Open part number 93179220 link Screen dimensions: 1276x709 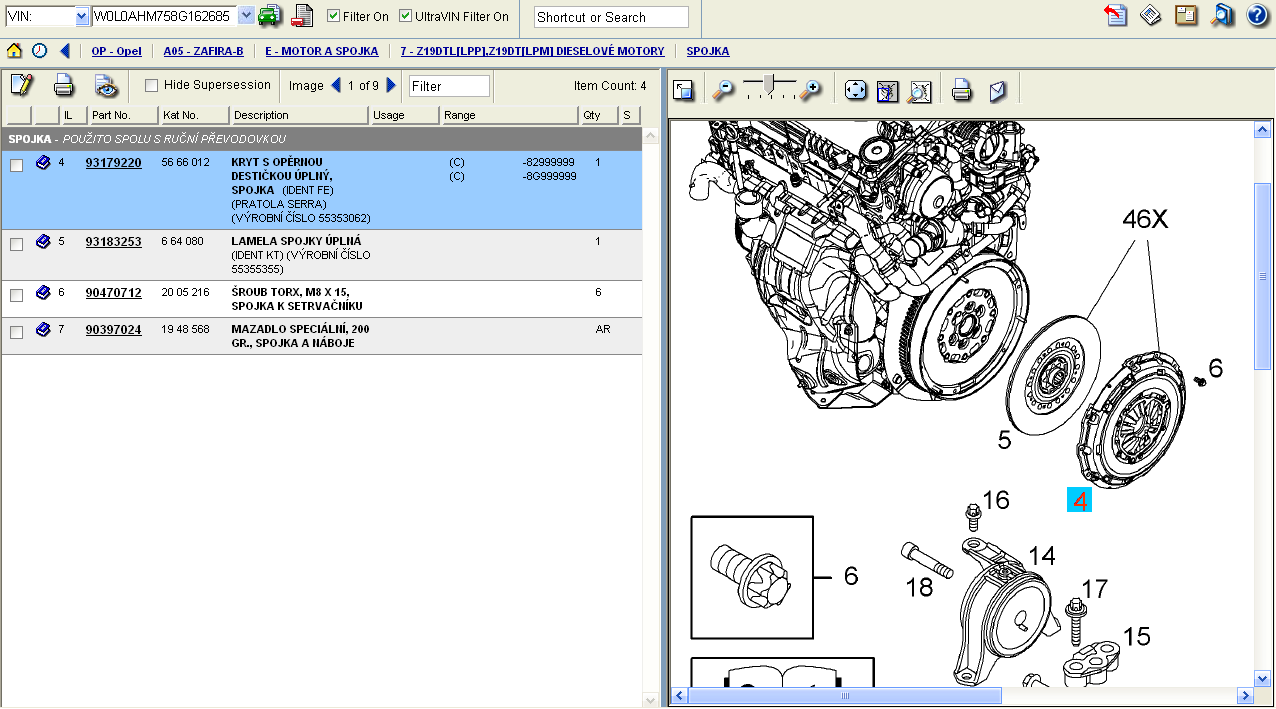(x=113, y=162)
